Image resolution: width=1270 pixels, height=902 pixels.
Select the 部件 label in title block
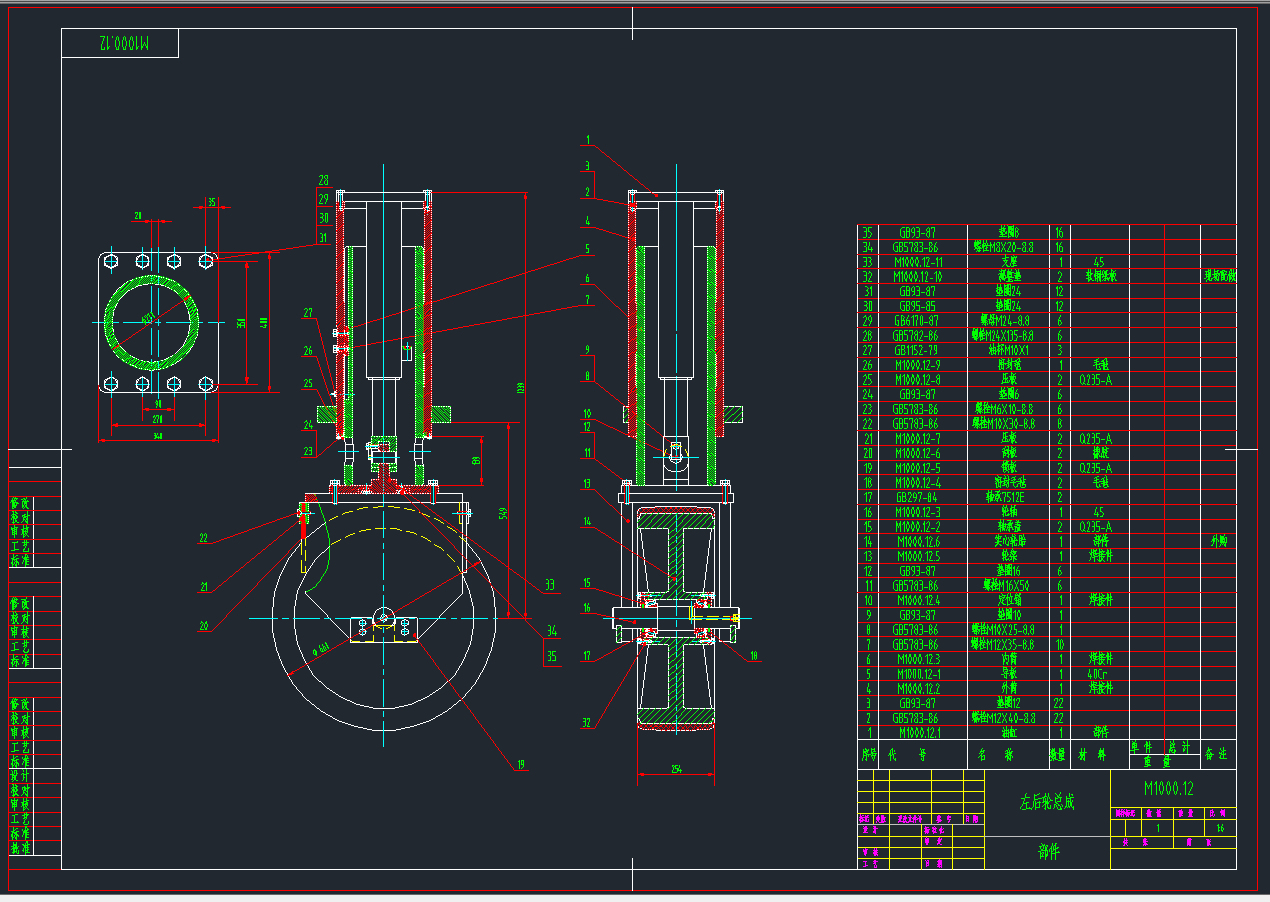coord(1048,852)
